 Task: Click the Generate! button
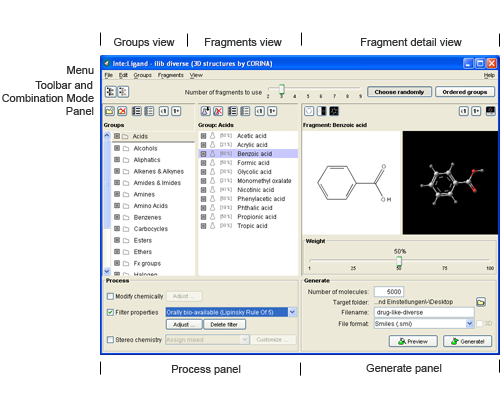(x=467, y=341)
